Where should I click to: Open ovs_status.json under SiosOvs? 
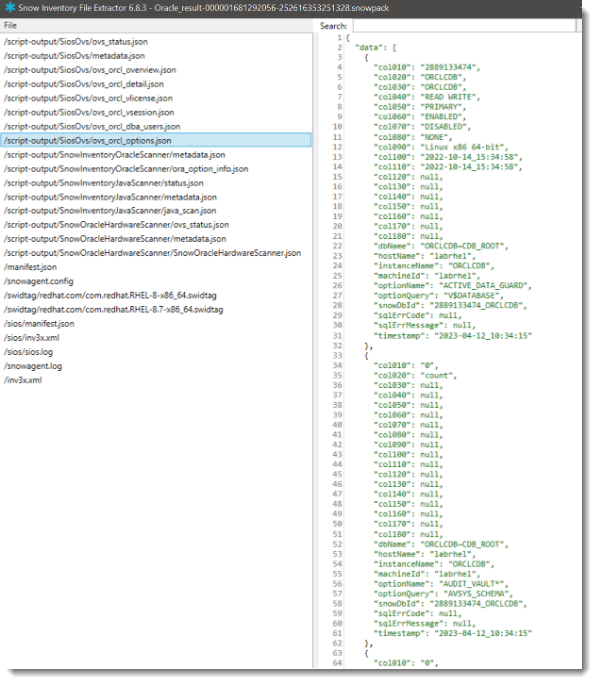click(x=76, y=42)
